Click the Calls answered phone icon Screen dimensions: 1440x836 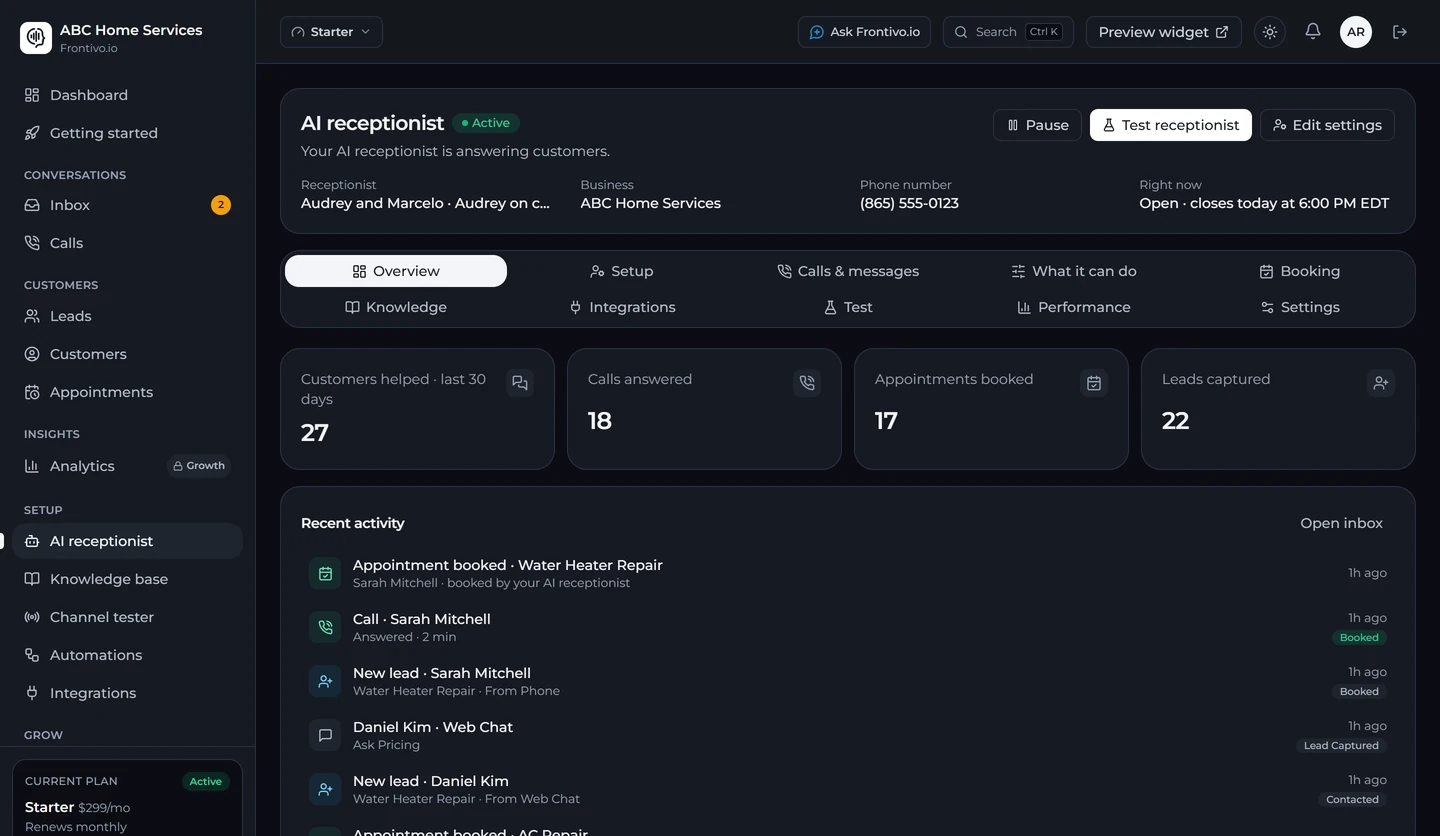(807, 383)
